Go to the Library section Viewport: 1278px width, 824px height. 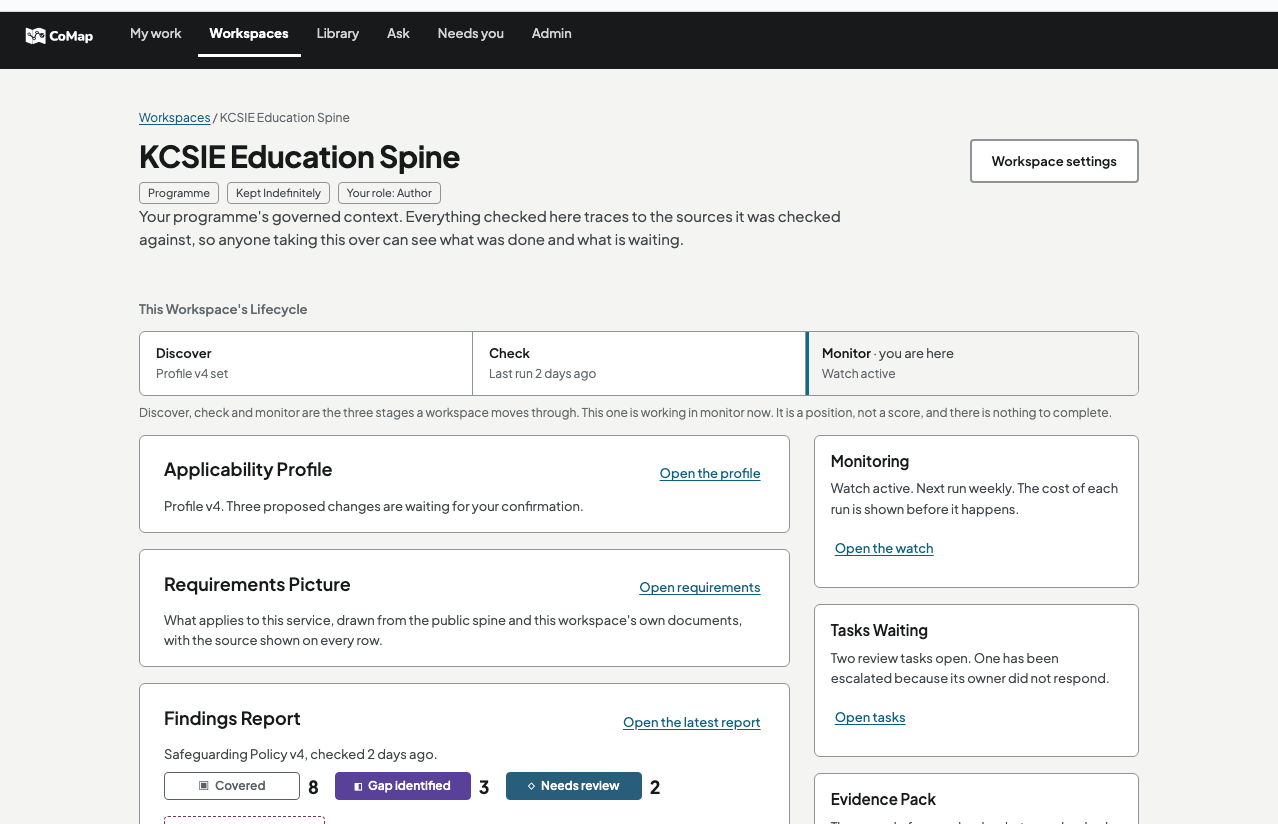[338, 34]
